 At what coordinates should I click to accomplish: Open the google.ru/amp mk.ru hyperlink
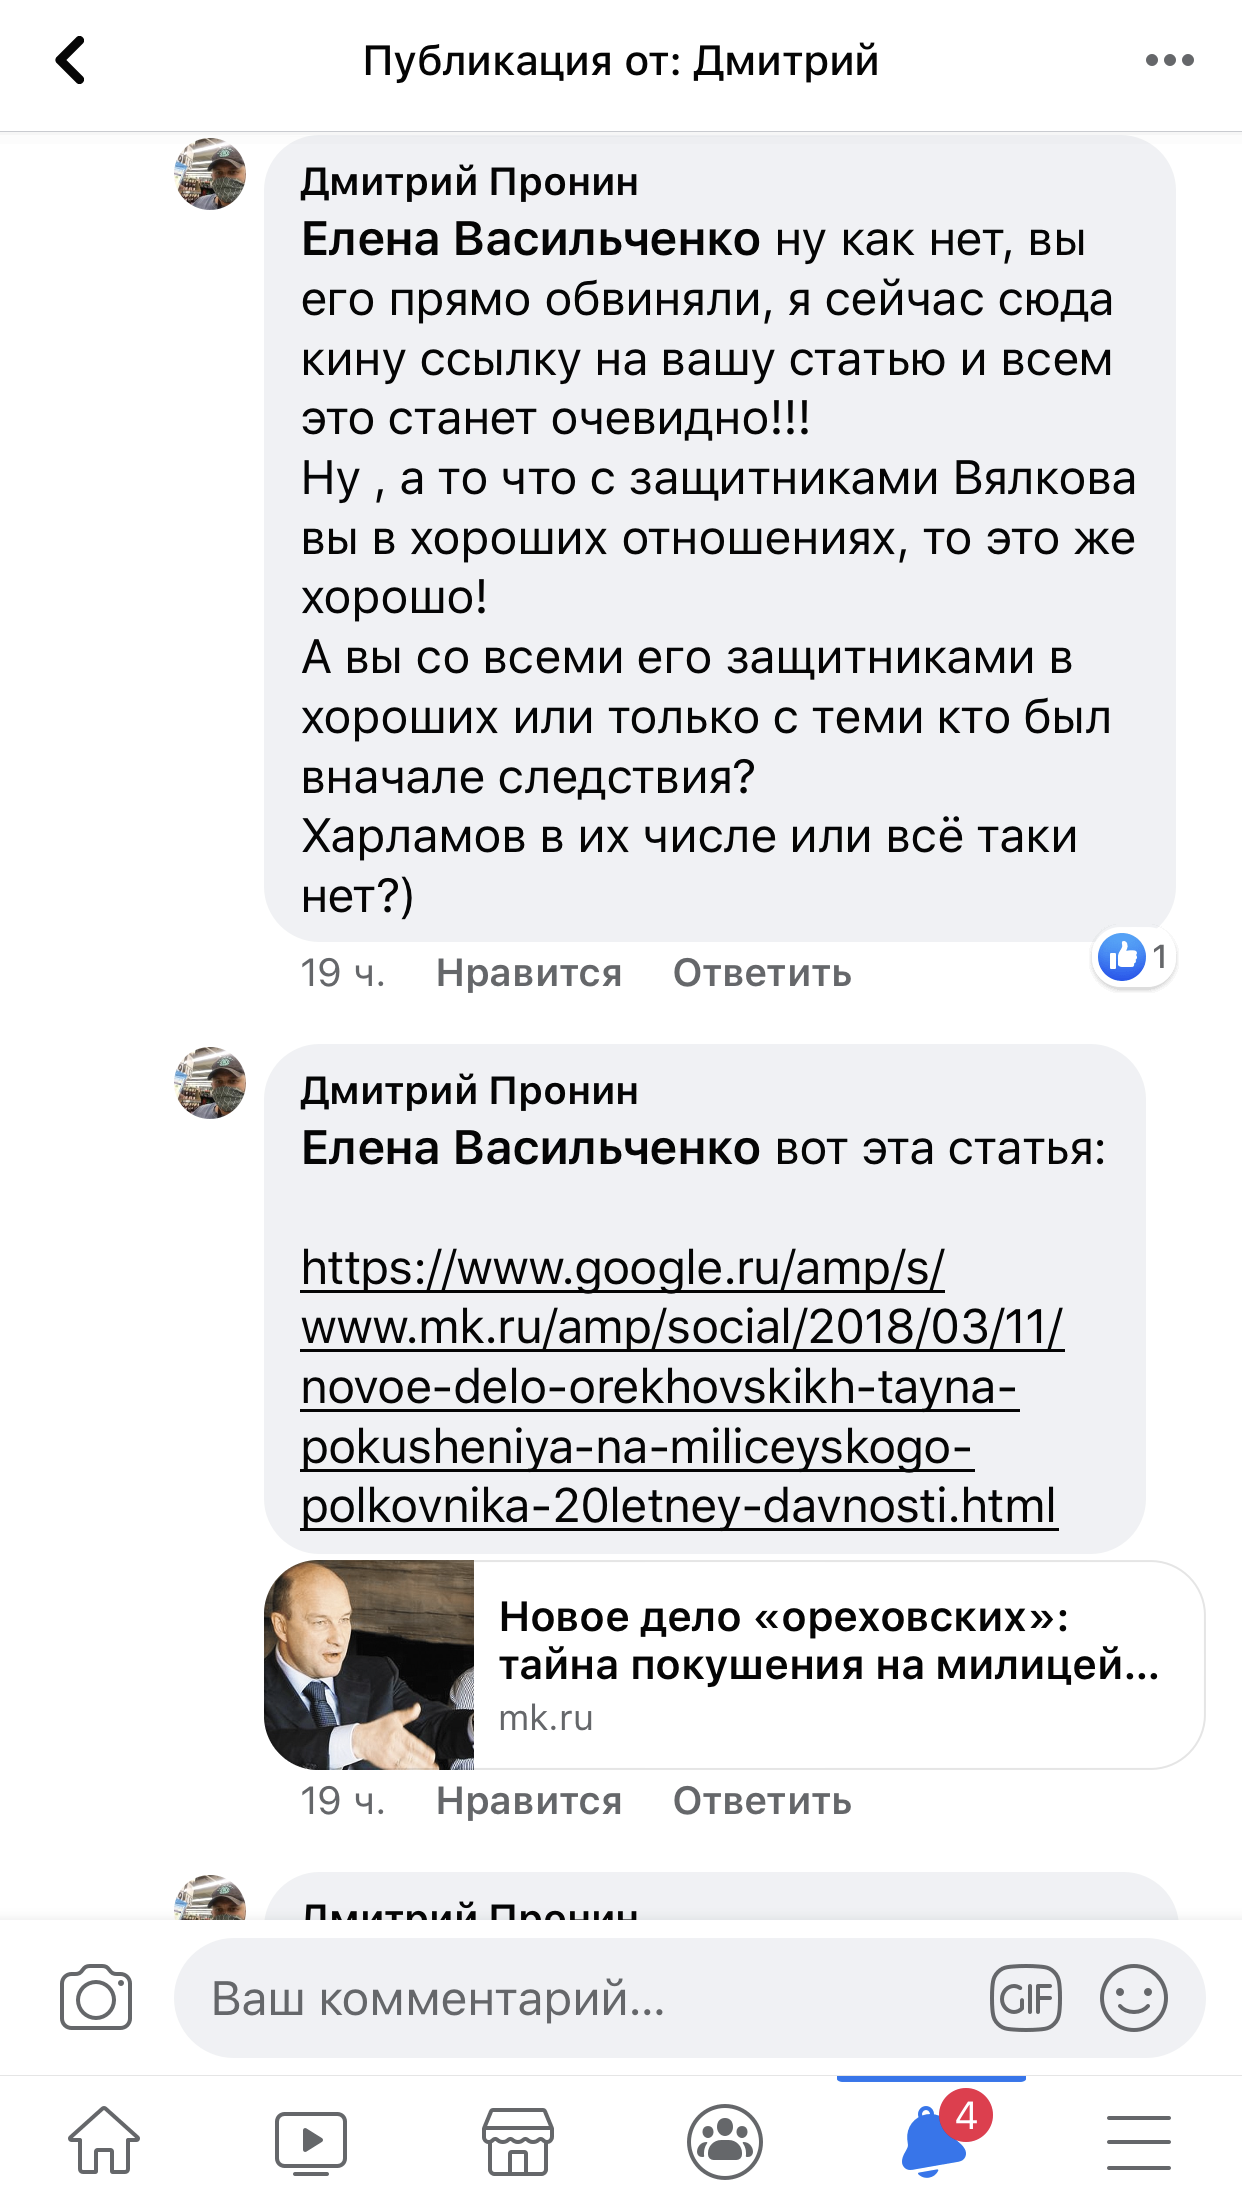click(680, 1386)
